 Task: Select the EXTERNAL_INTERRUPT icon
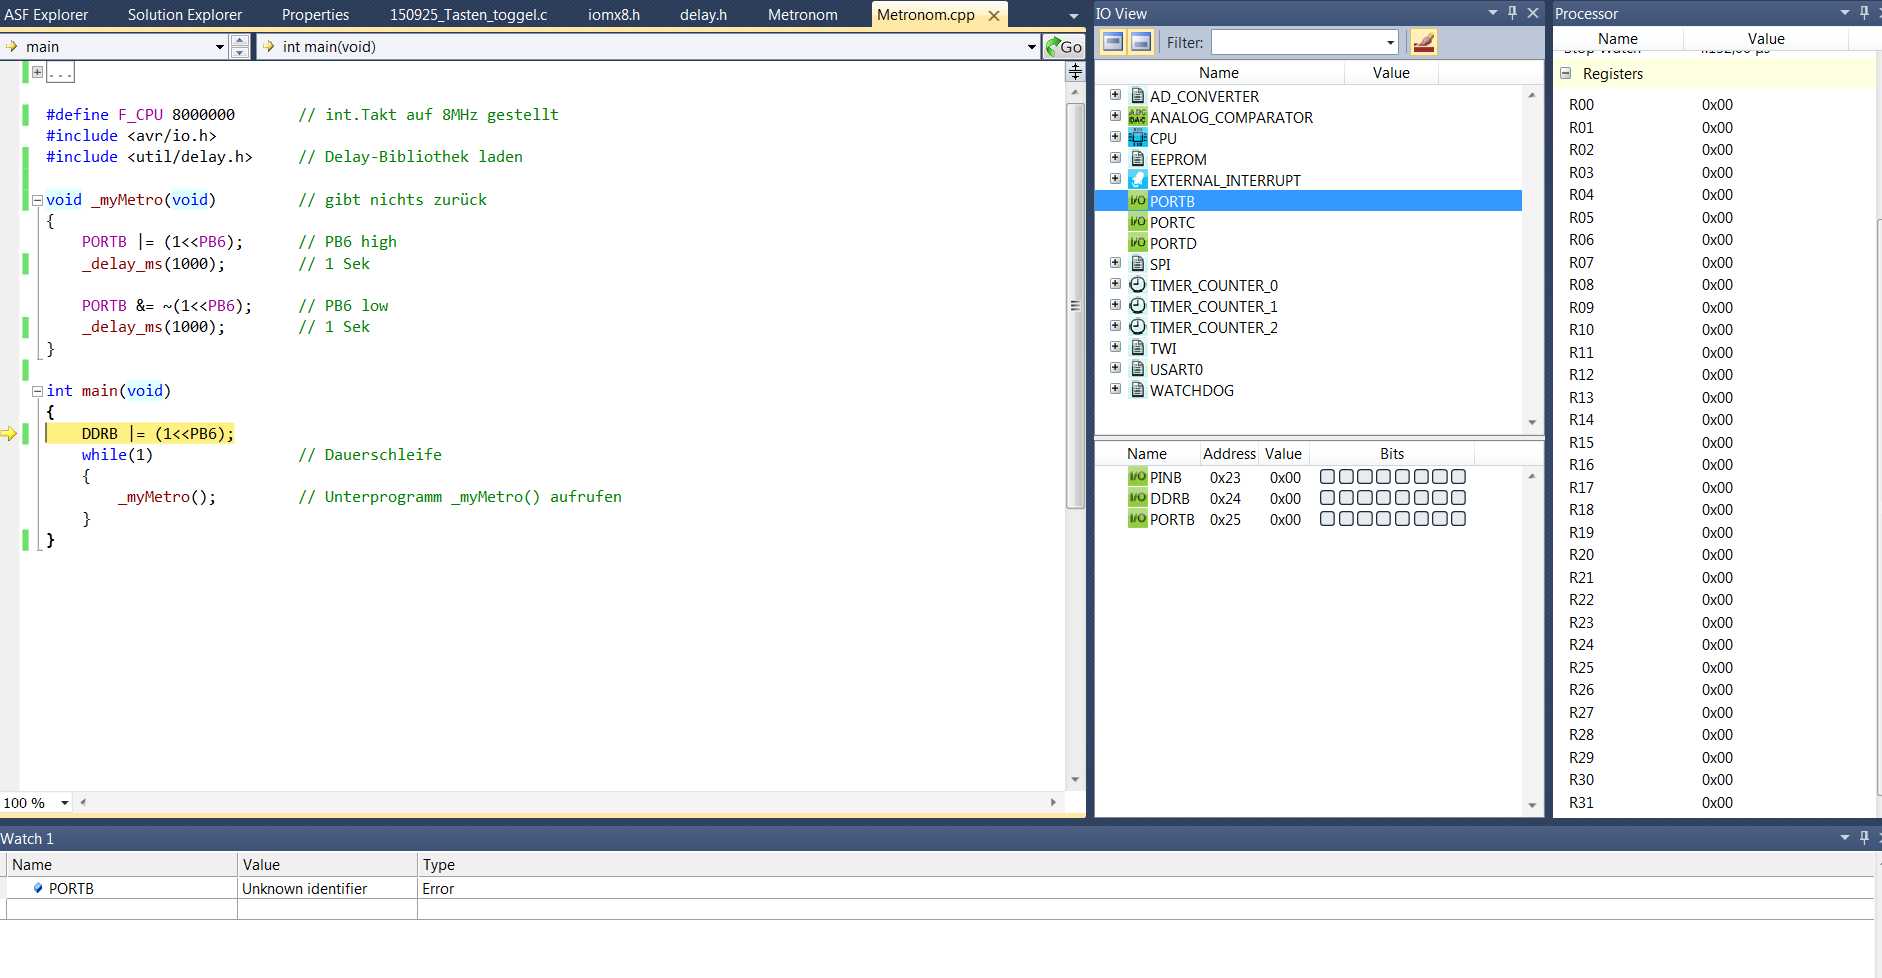(1137, 179)
